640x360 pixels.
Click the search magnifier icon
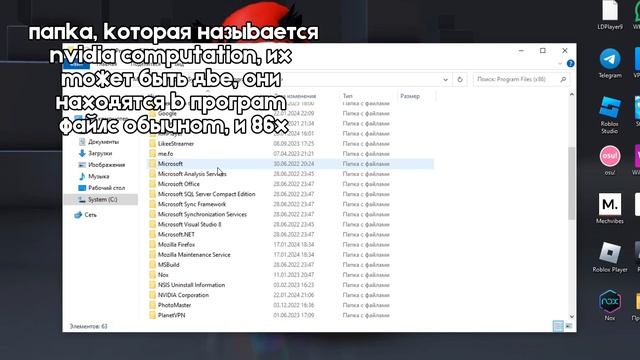tap(563, 80)
